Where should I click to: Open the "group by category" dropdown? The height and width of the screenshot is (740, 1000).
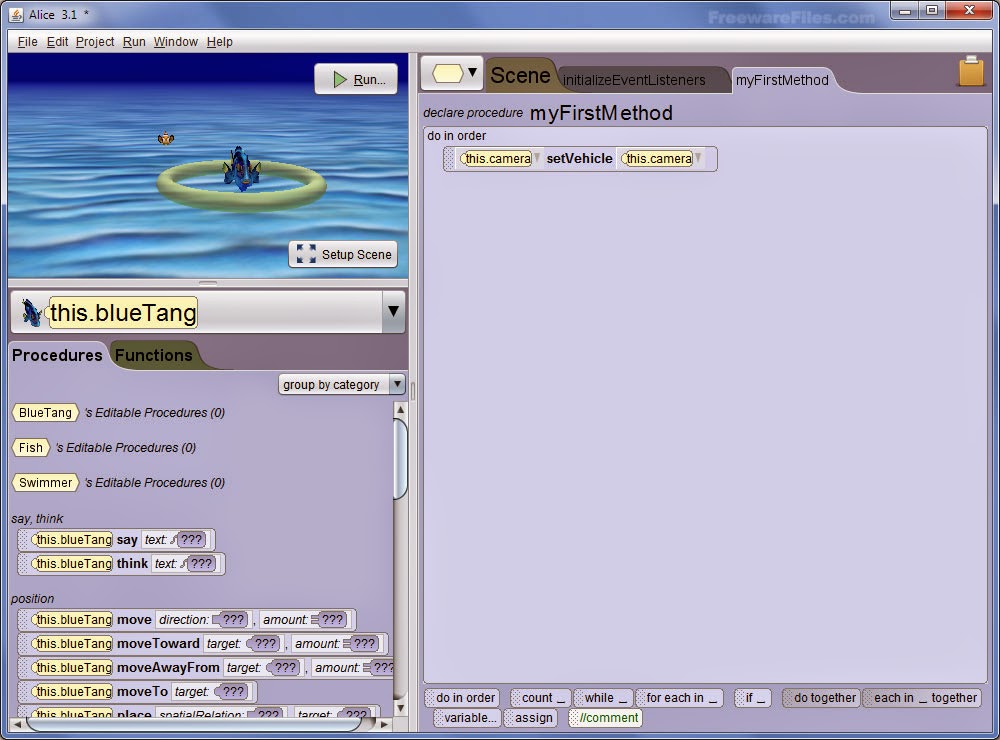click(x=396, y=384)
